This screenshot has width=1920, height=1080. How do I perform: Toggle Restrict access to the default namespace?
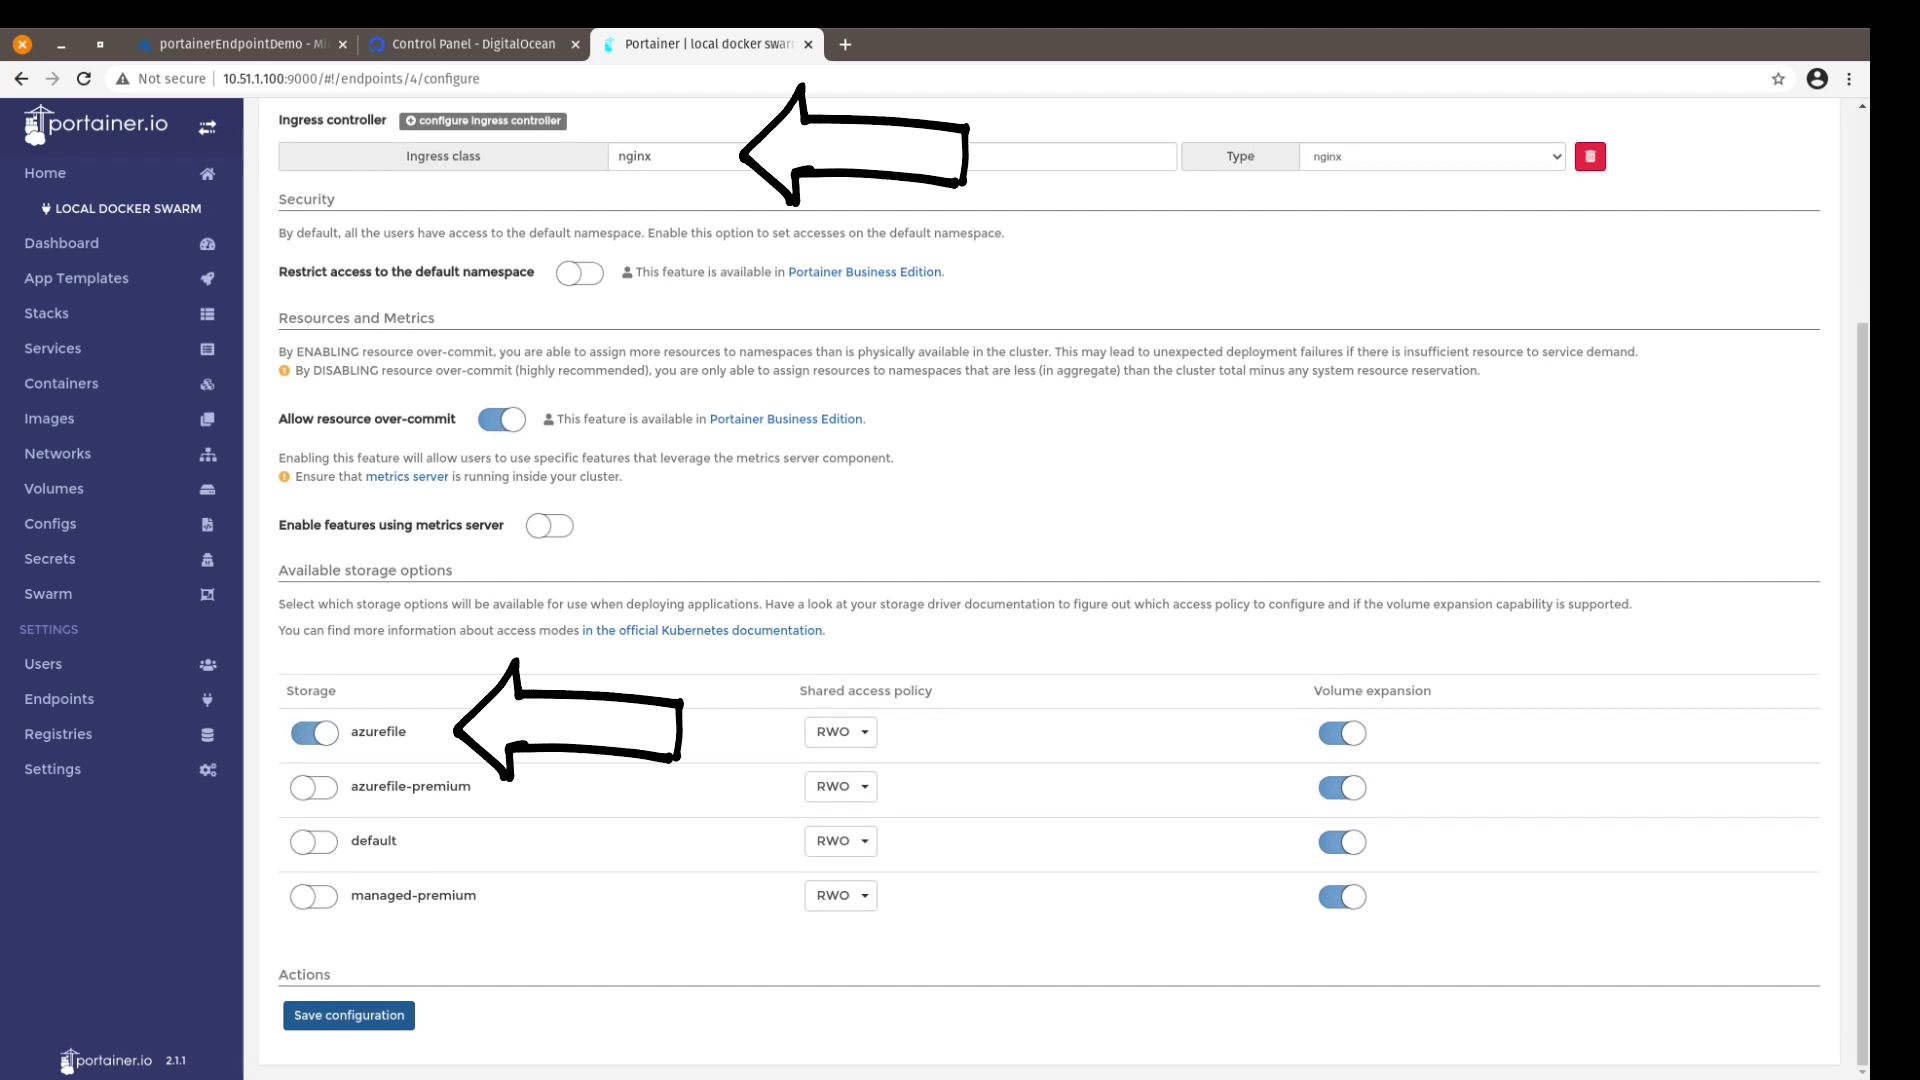580,273
